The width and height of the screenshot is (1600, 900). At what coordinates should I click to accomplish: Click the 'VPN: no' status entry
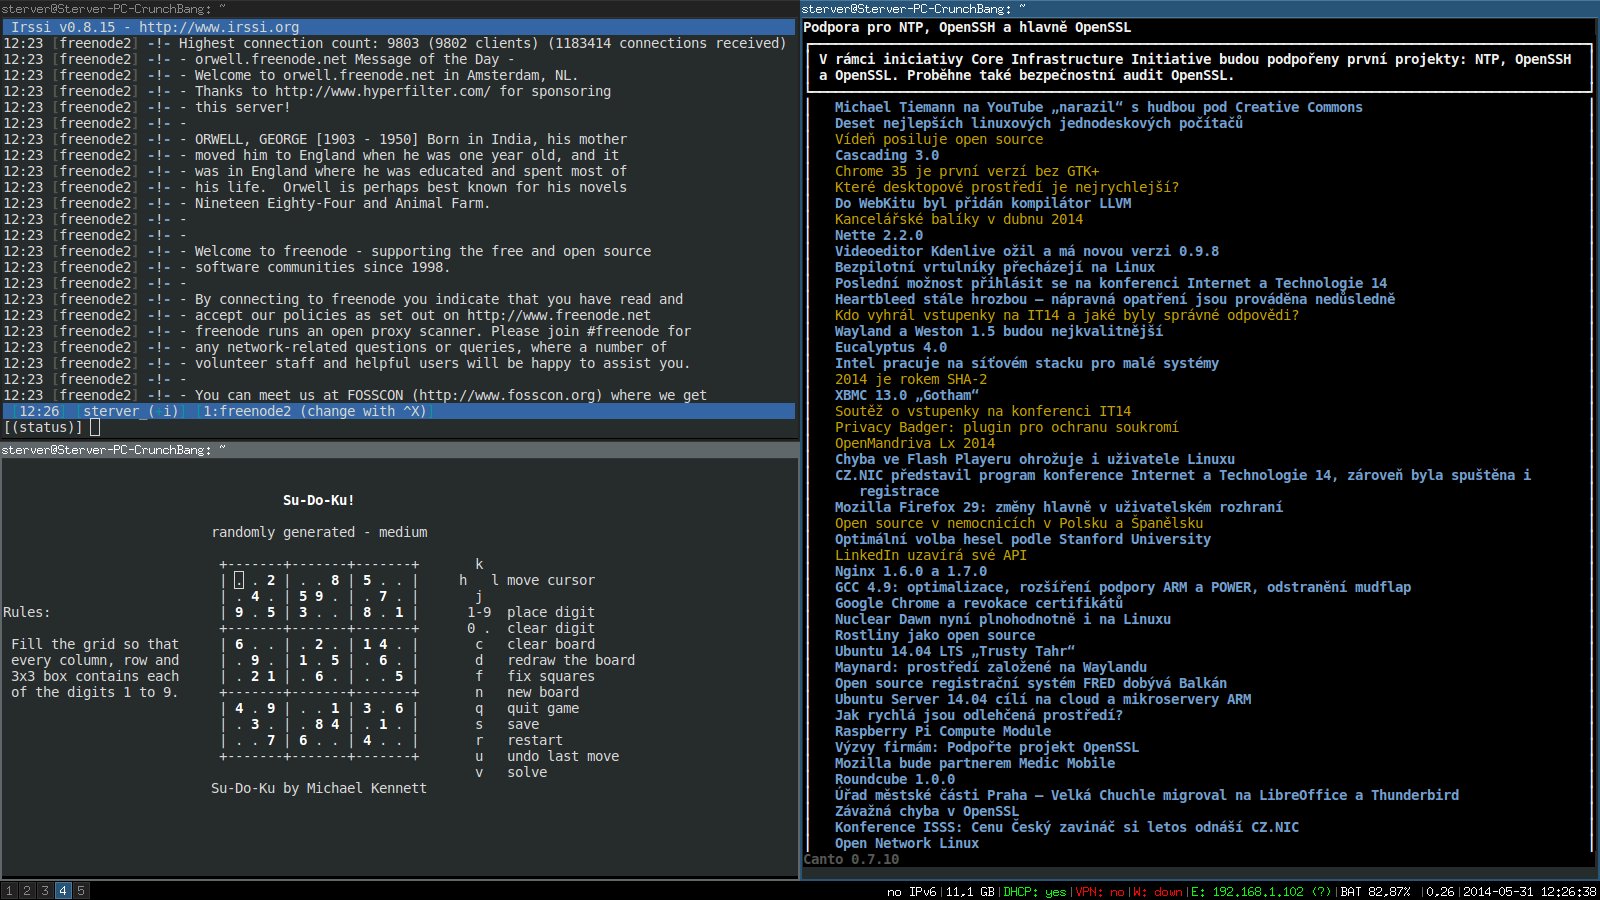point(1099,891)
